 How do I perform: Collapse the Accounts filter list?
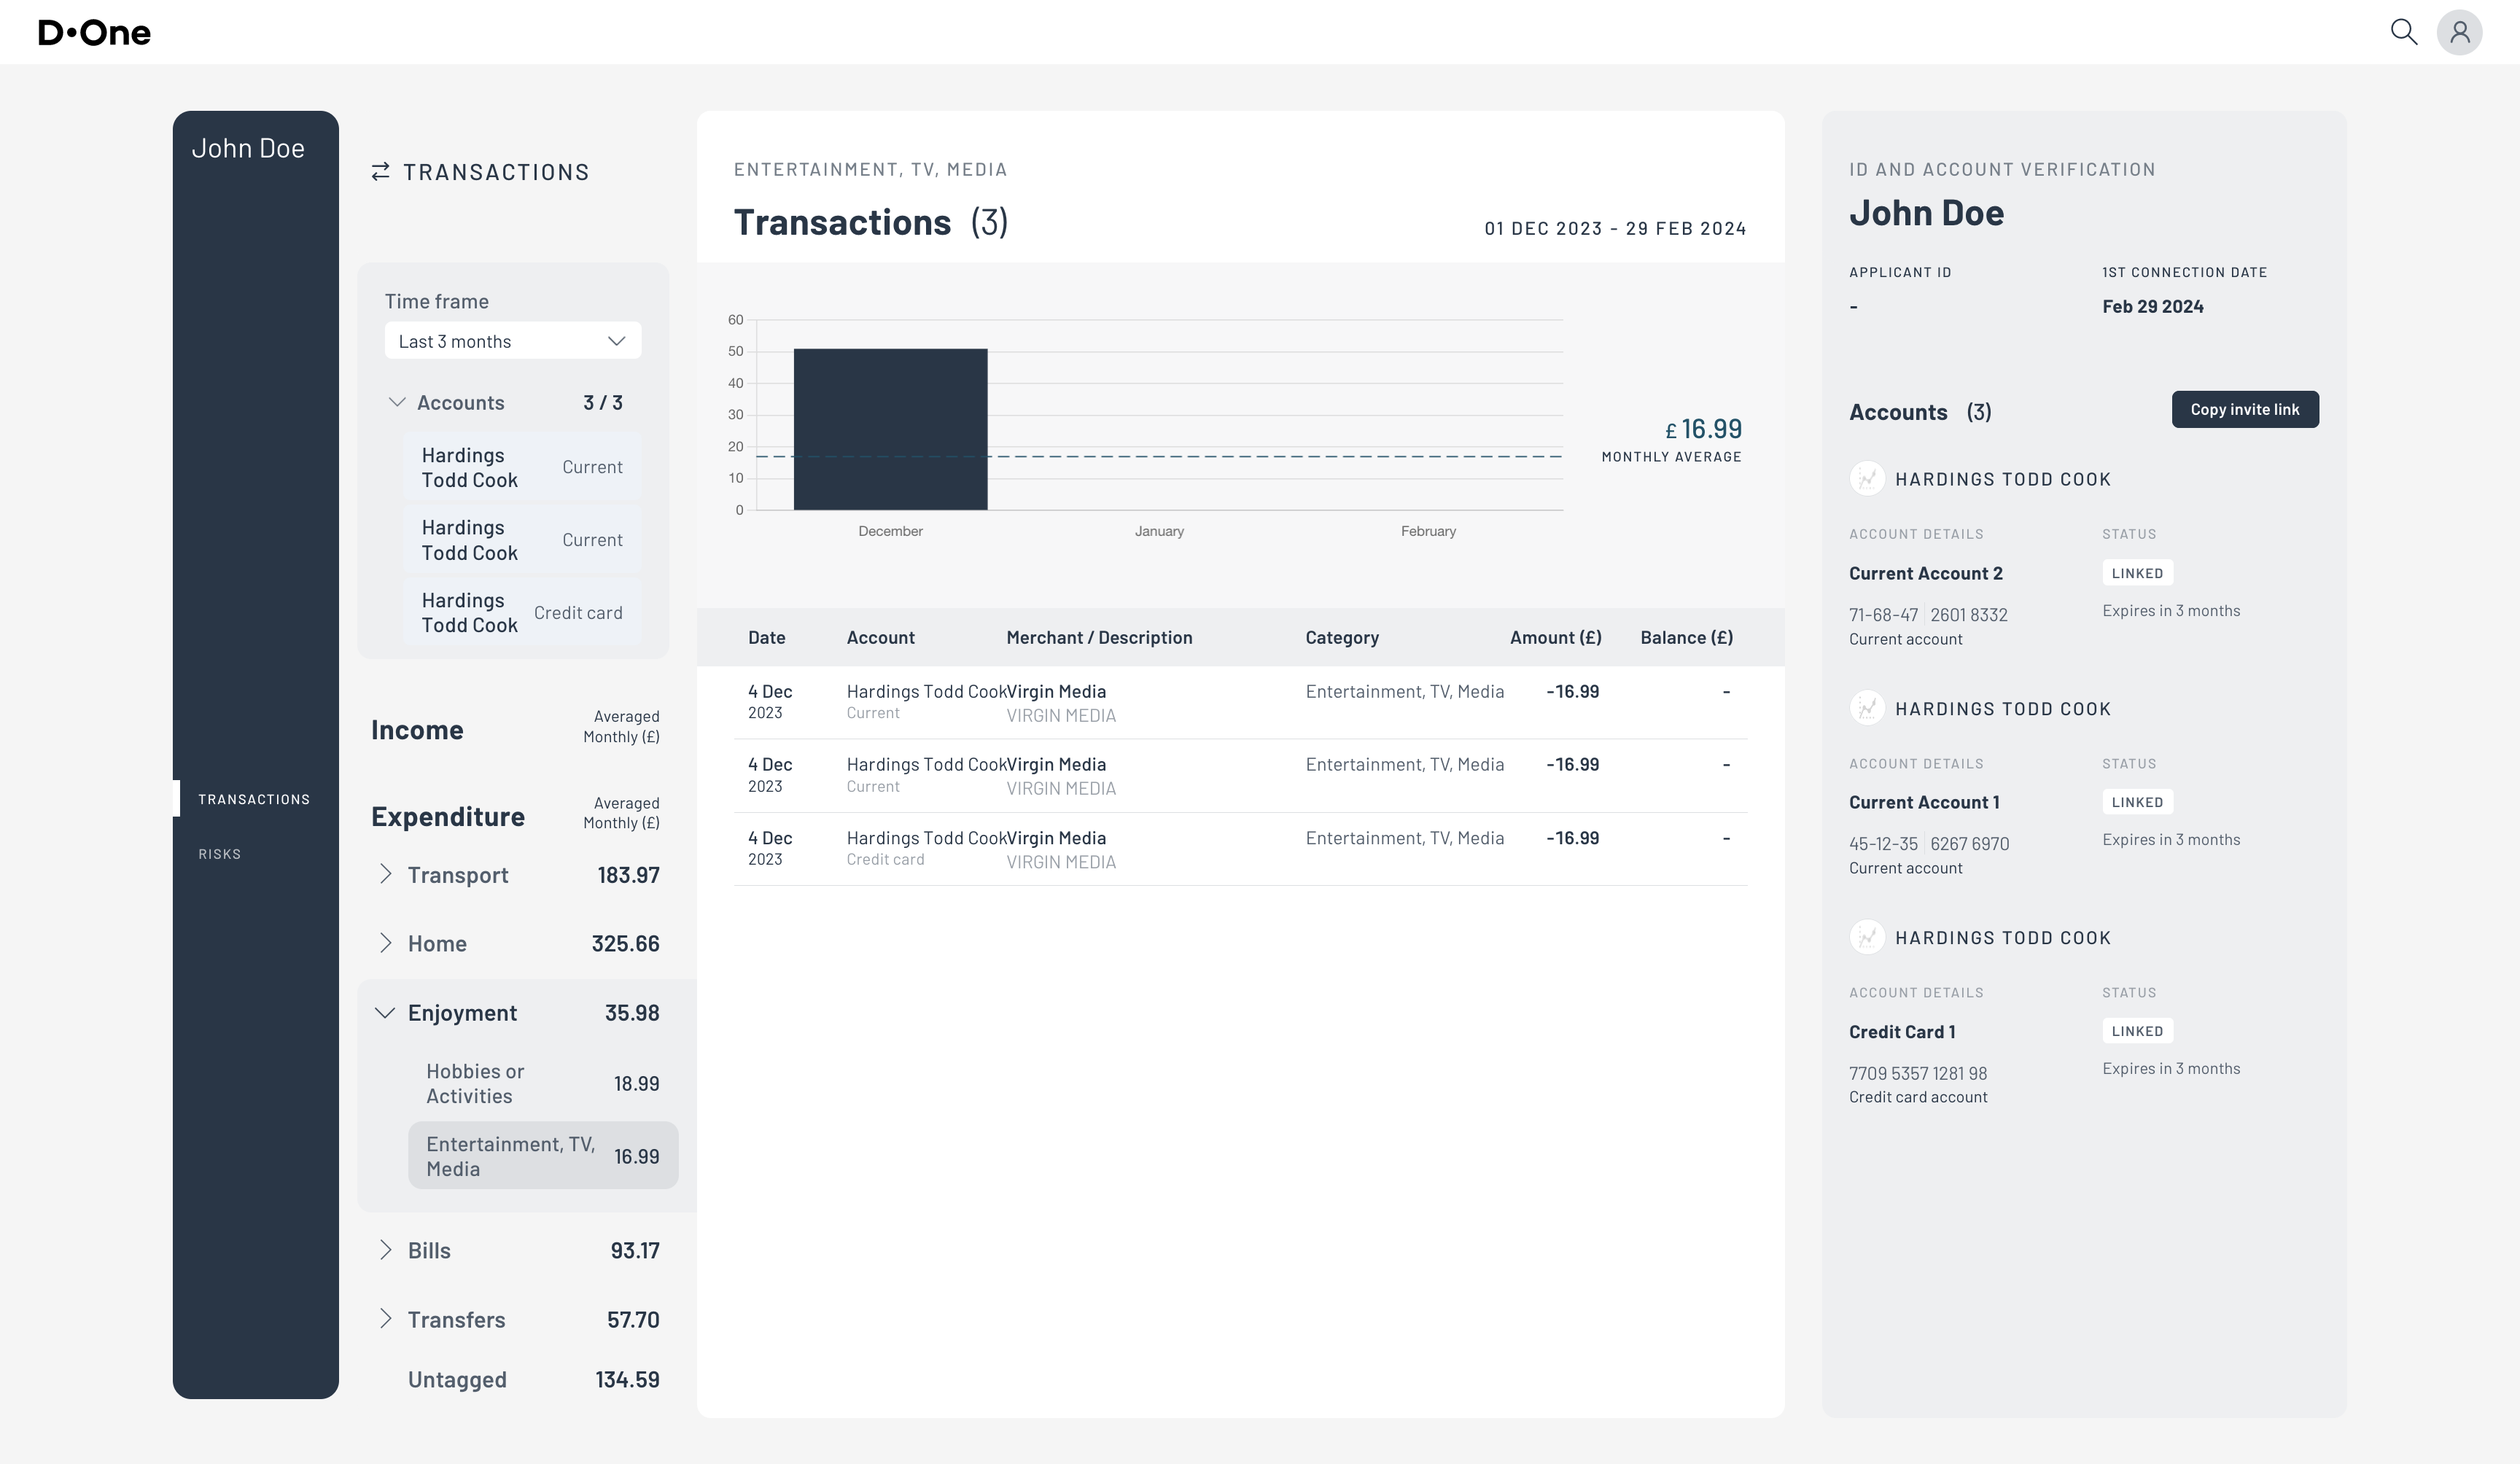coord(397,402)
